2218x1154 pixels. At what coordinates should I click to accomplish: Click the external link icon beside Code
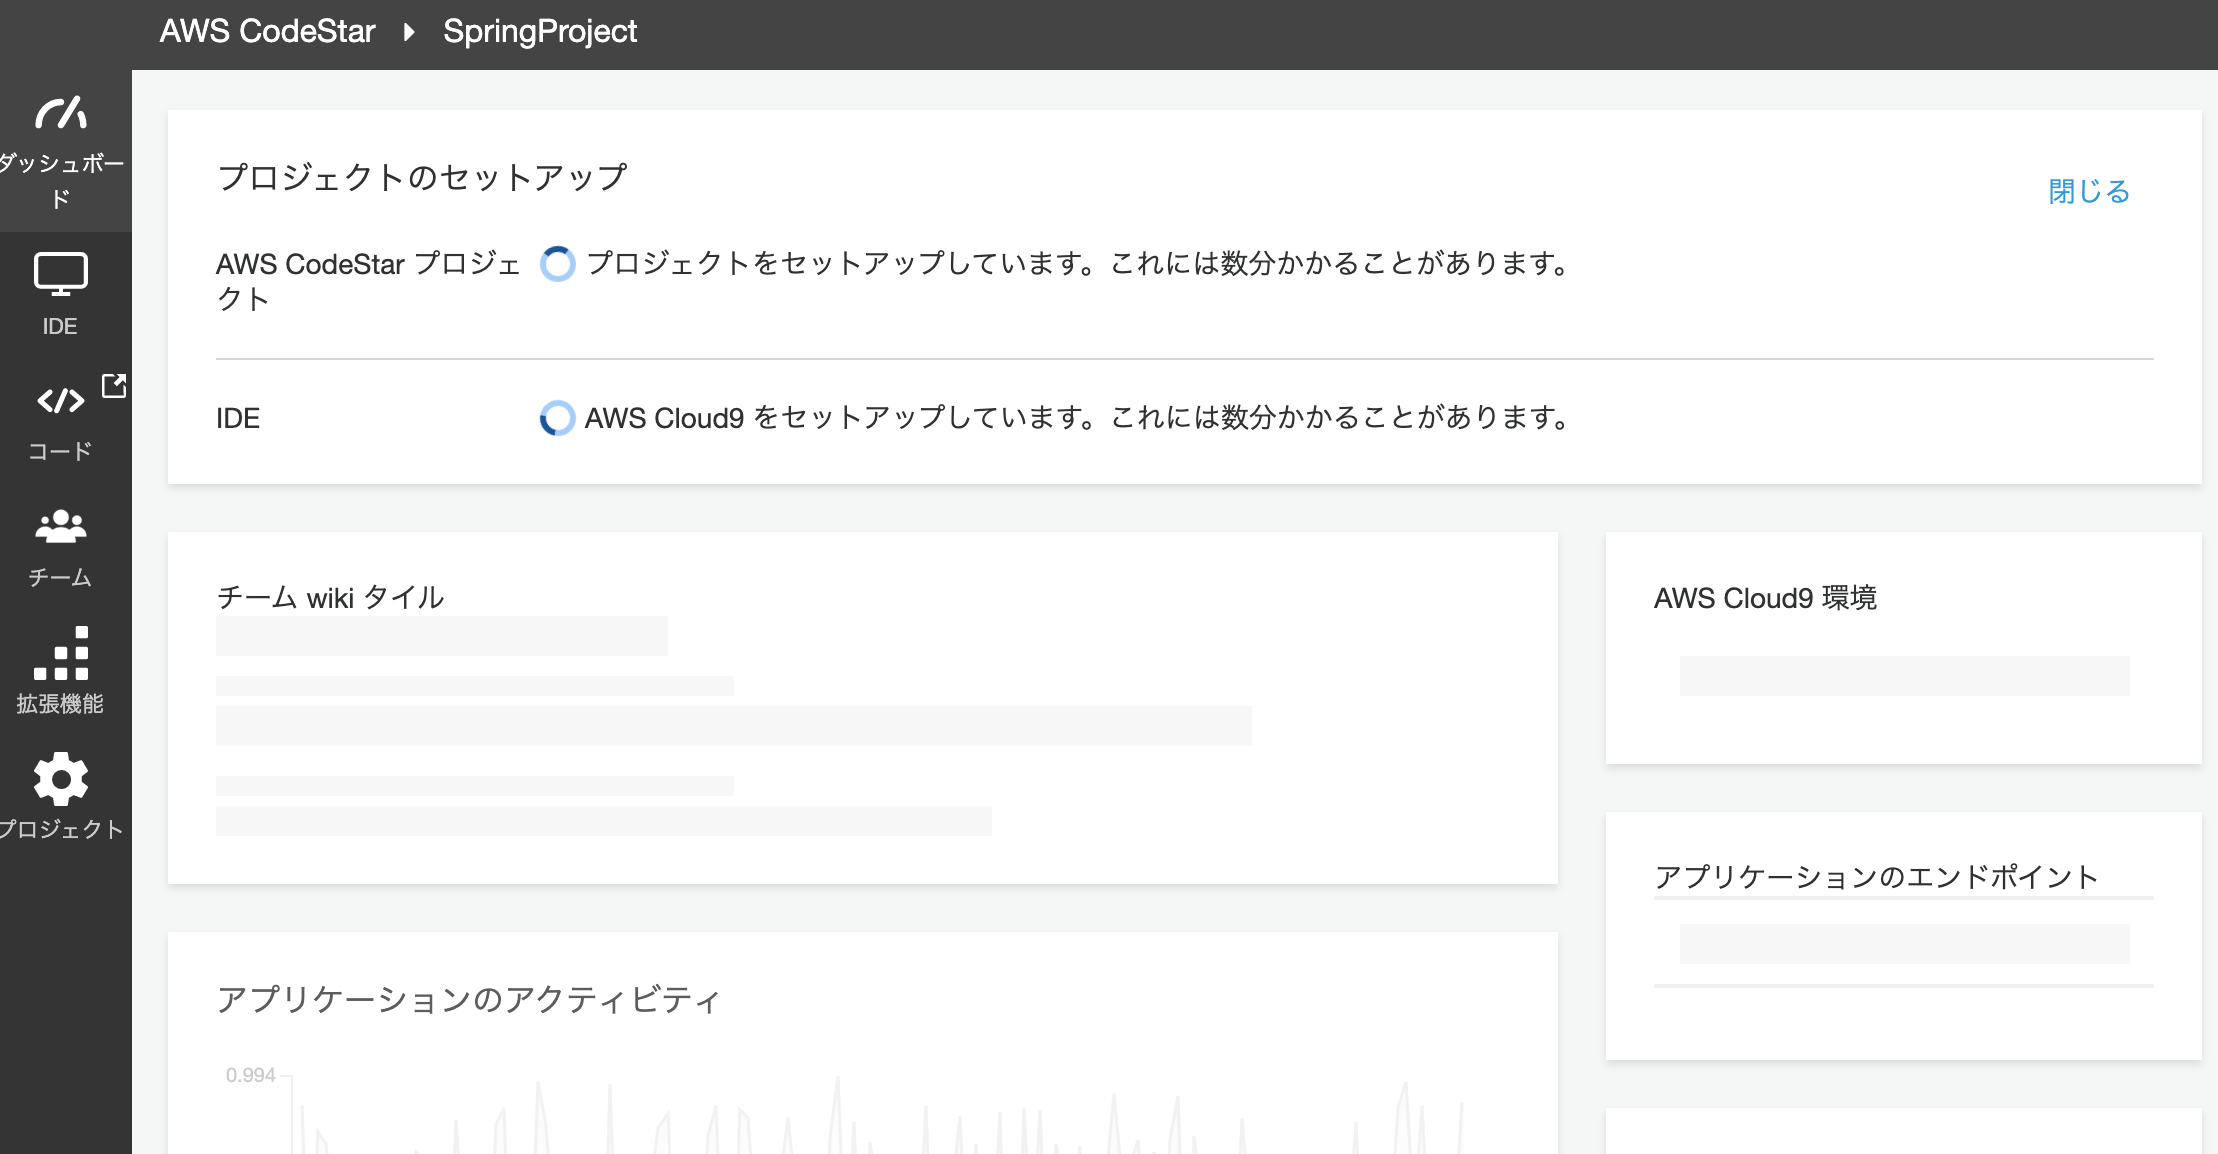[x=114, y=385]
